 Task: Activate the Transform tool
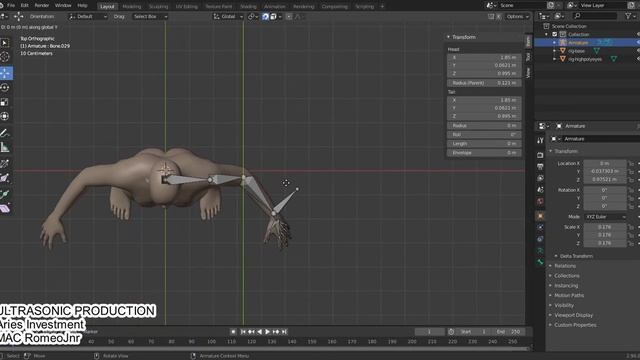[5, 116]
